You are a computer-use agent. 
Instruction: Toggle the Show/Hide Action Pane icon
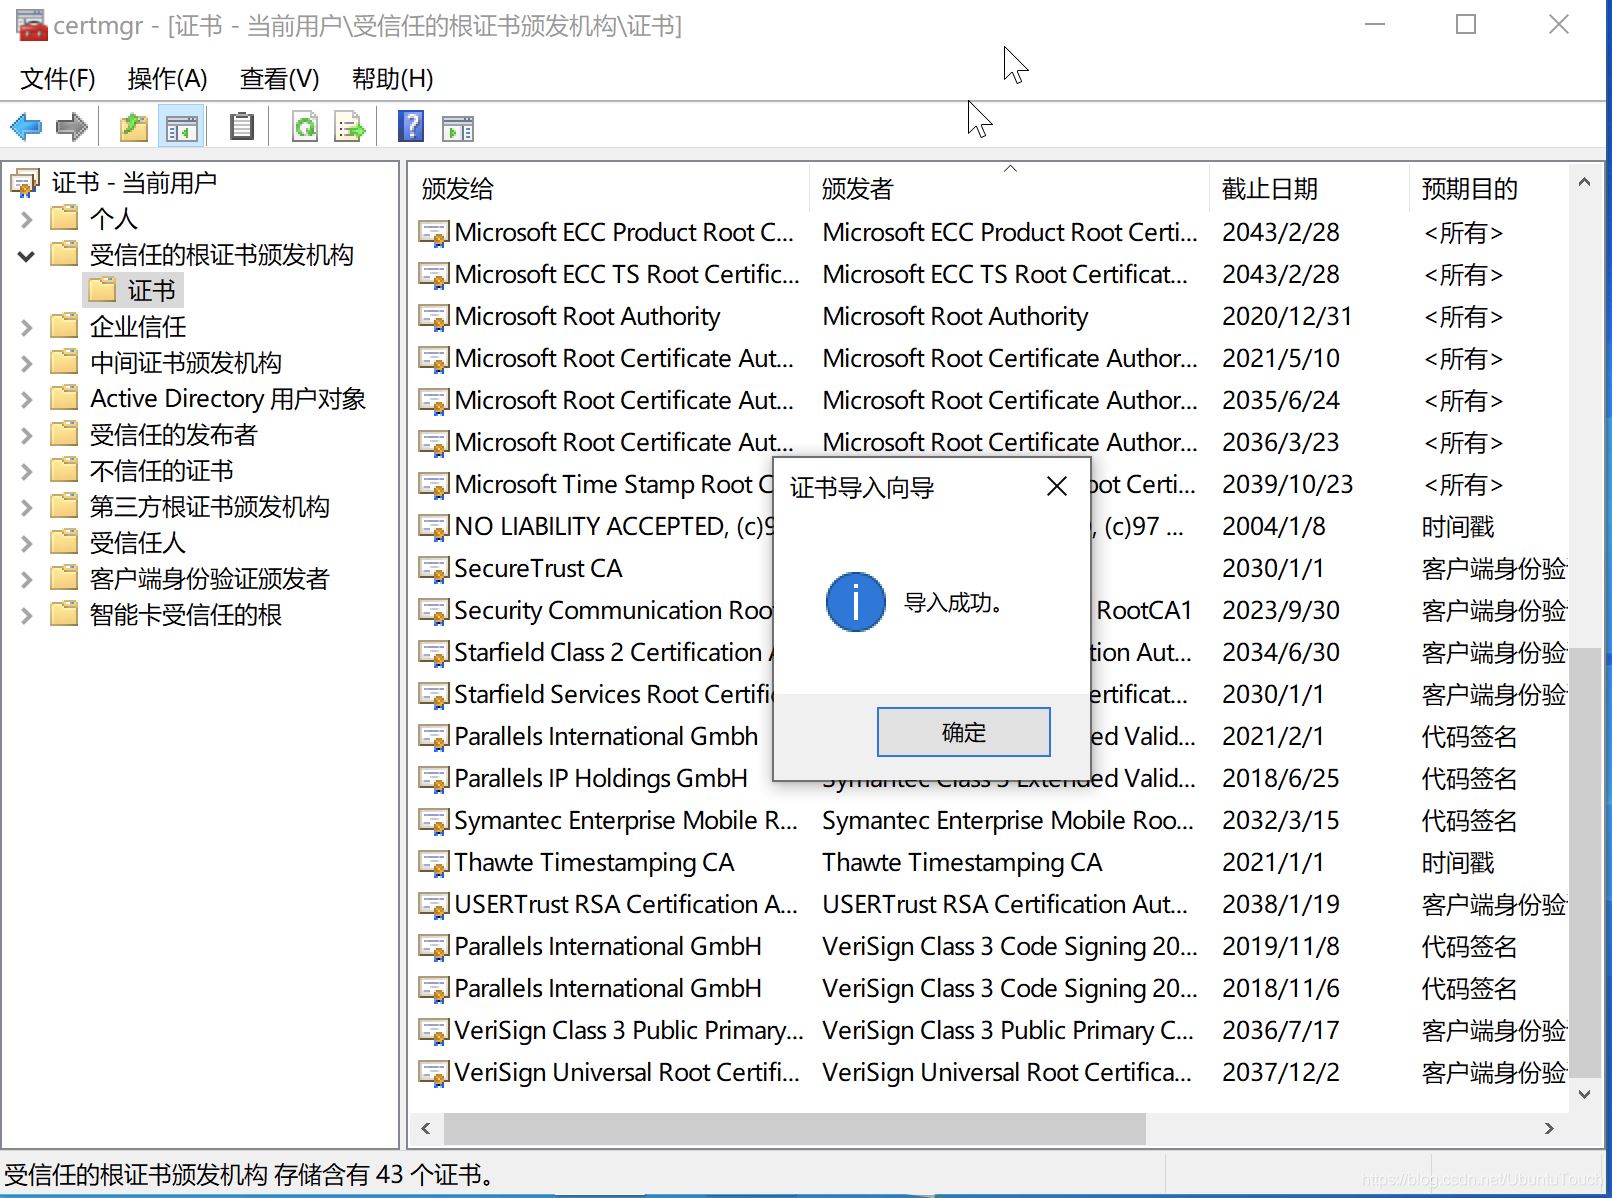coord(458,127)
